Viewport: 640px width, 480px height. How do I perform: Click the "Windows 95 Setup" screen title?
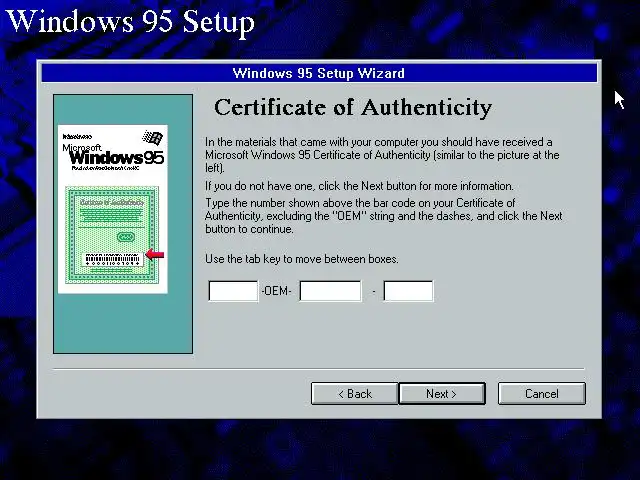tap(130, 21)
